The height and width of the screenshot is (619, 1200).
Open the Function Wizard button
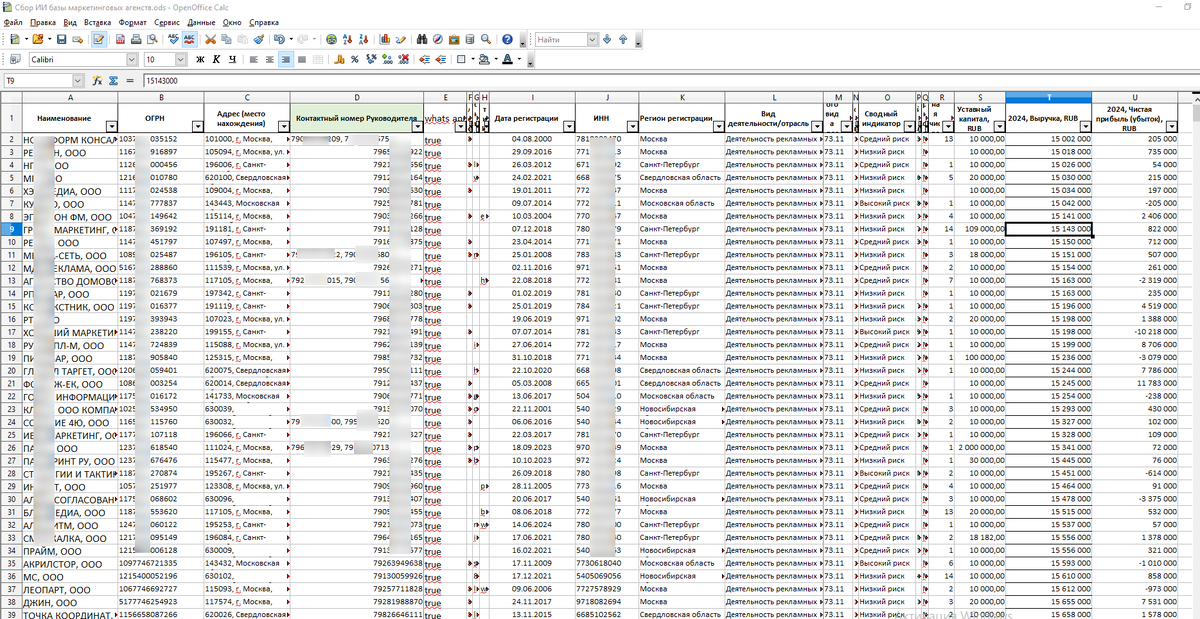(x=98, y=80)
